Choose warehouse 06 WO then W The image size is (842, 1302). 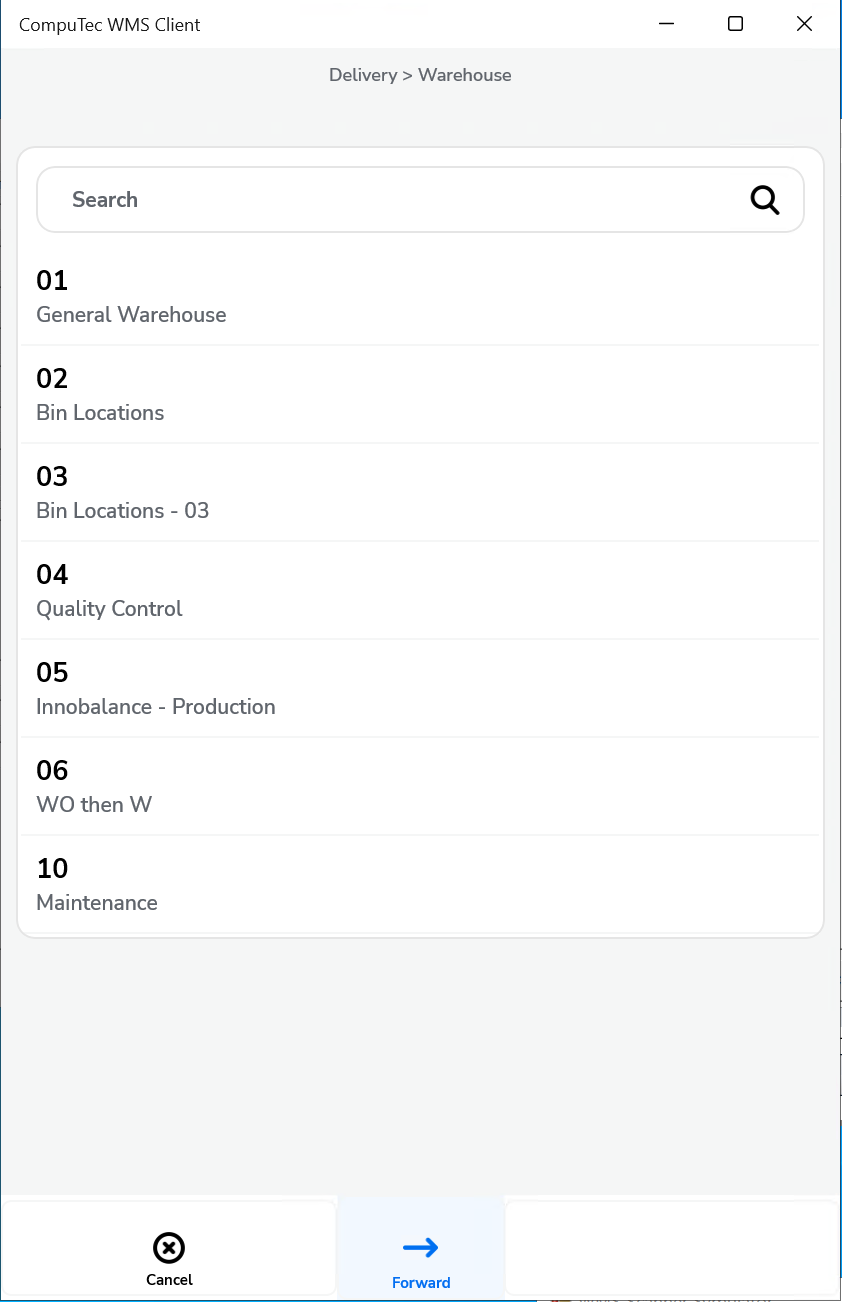coord(420,787)
